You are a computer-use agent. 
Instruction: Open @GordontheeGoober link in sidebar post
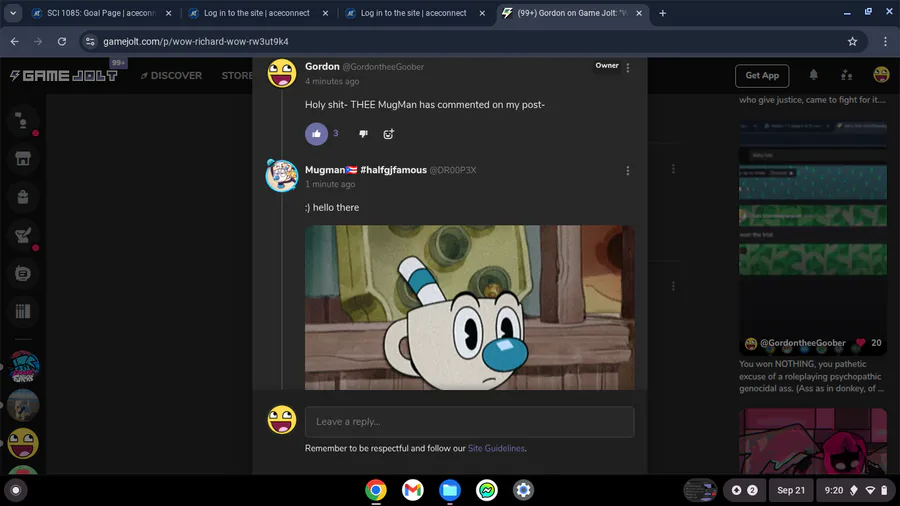[x=802, y=343]
